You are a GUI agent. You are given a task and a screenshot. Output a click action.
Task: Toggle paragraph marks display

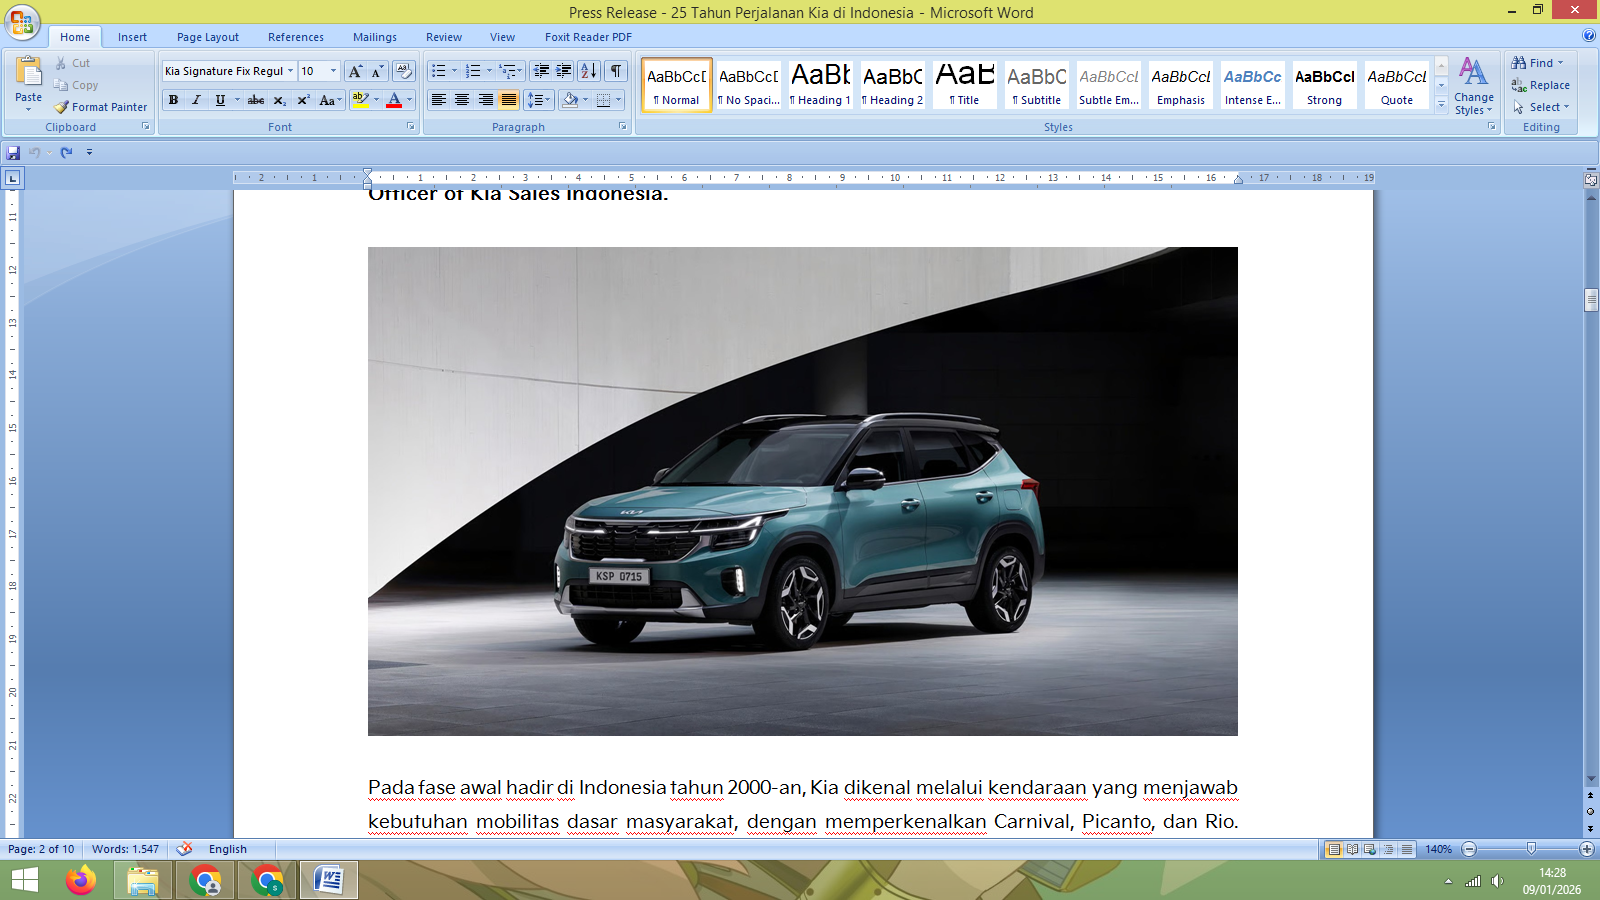(x=616, y=71)
